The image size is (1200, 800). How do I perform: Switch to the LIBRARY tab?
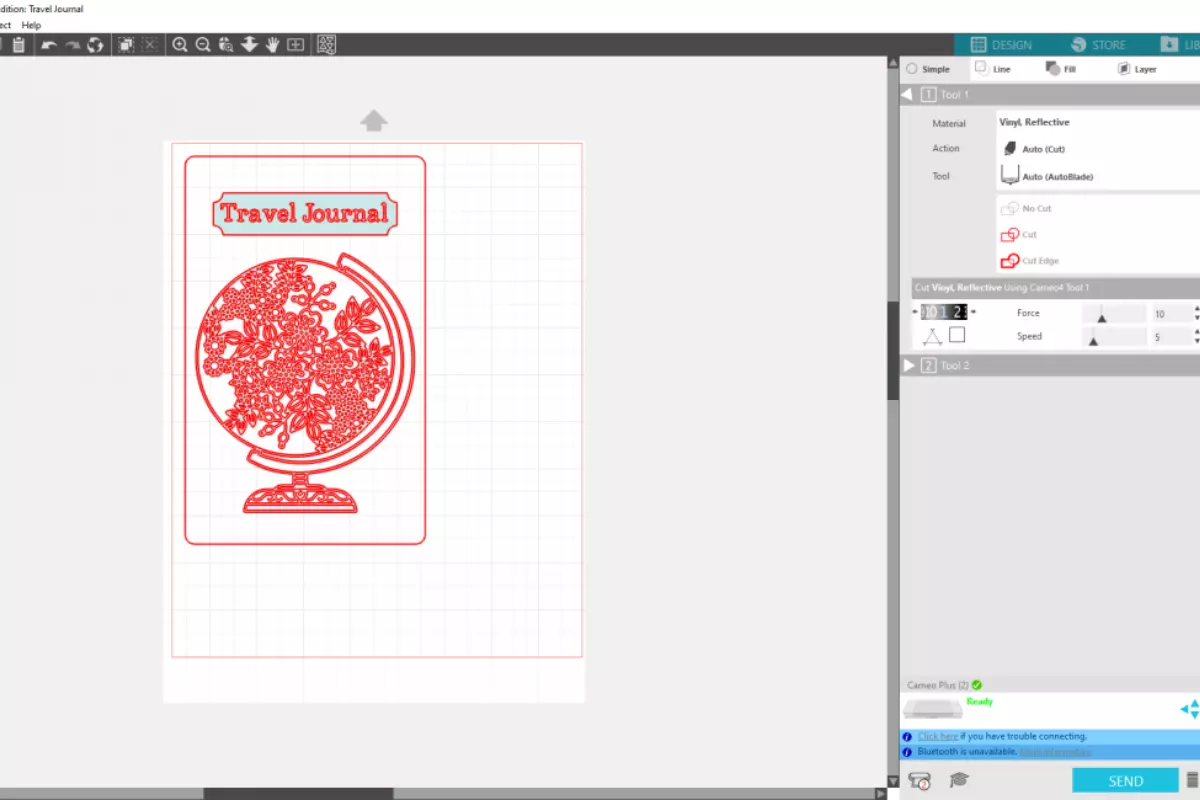1180,45
